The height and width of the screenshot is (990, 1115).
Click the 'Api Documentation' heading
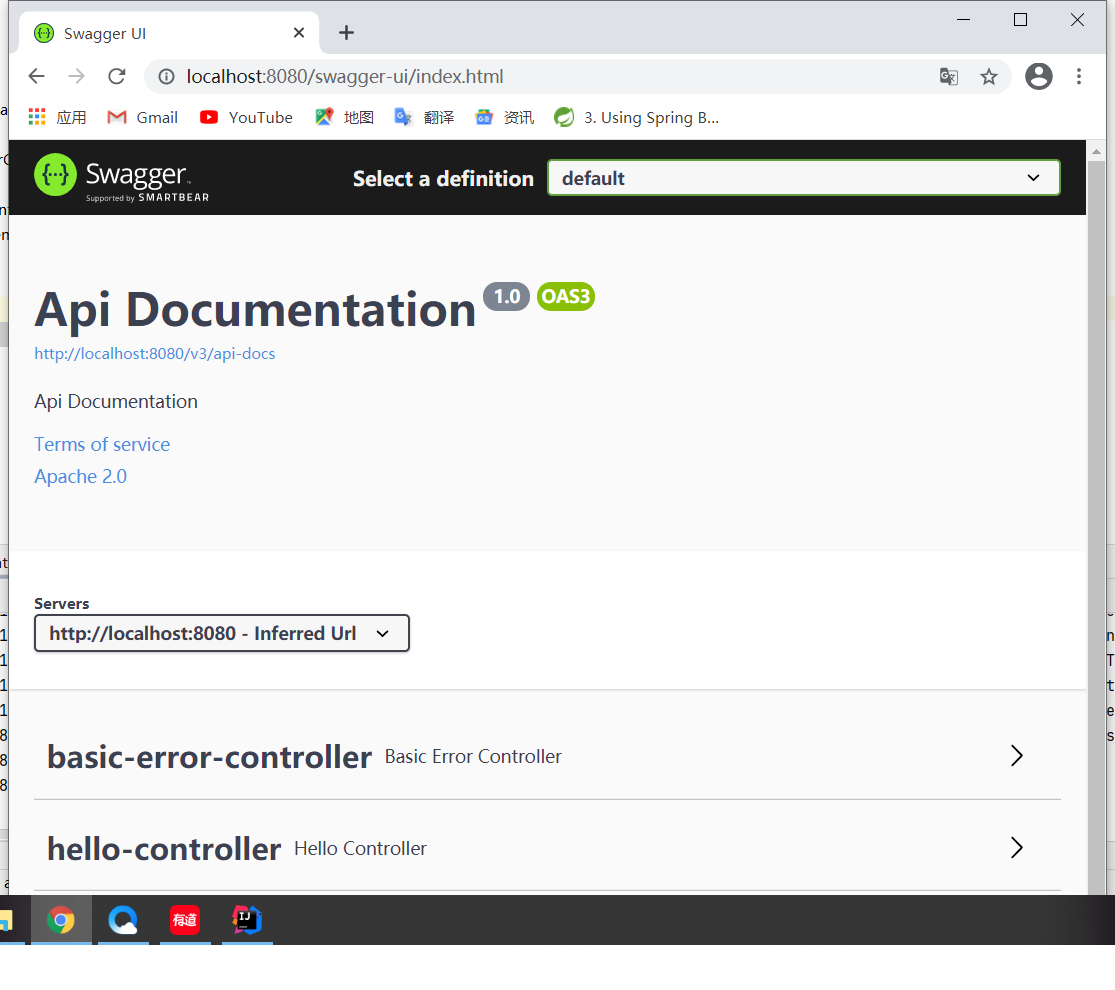pyautogui.click(x=255, y=310)
